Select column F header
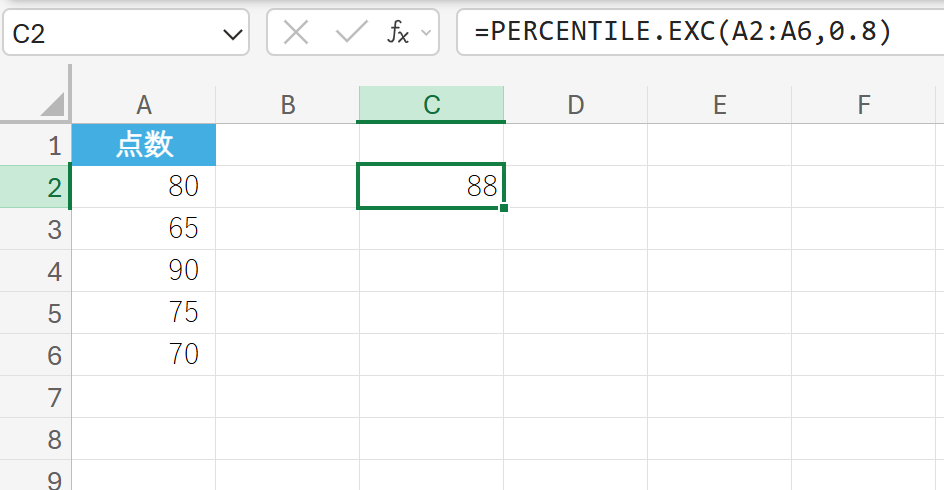 (863, 104)
